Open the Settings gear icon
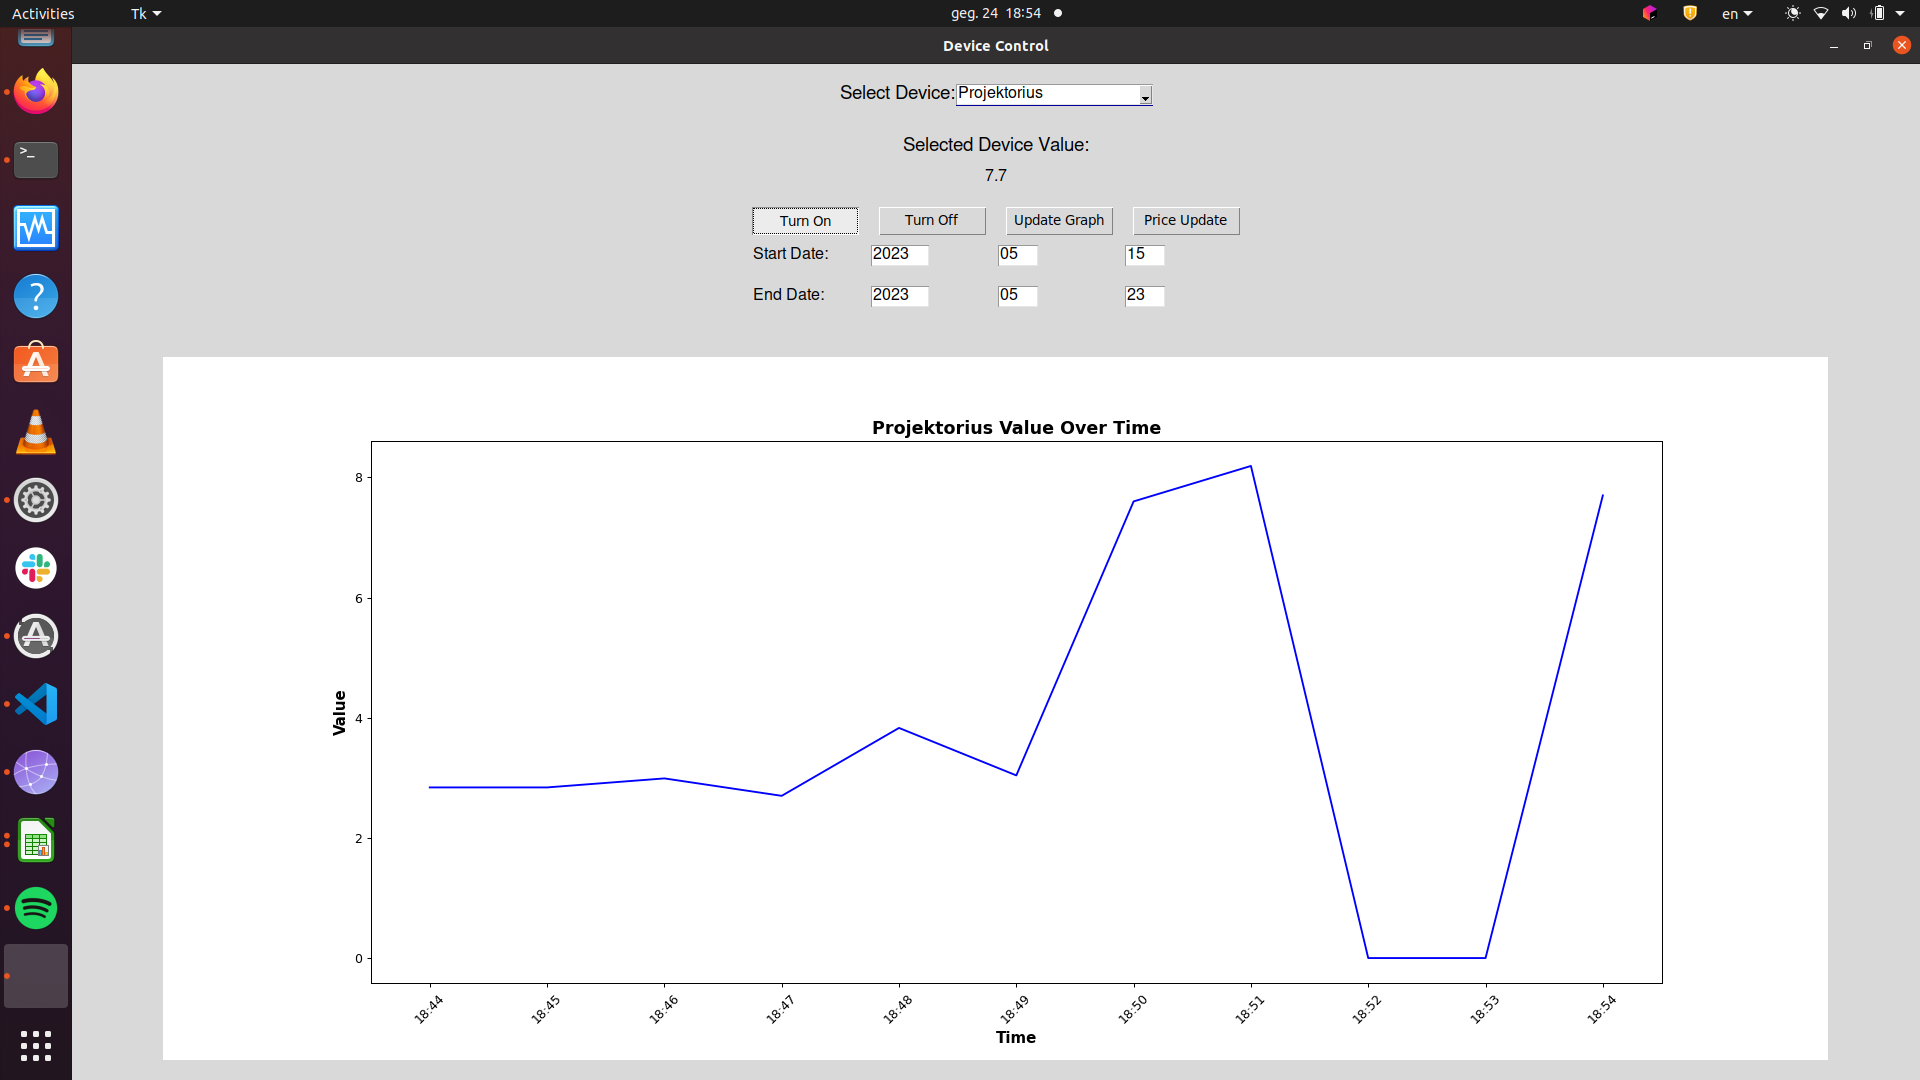1920x1080 pixels. [35, 500]
